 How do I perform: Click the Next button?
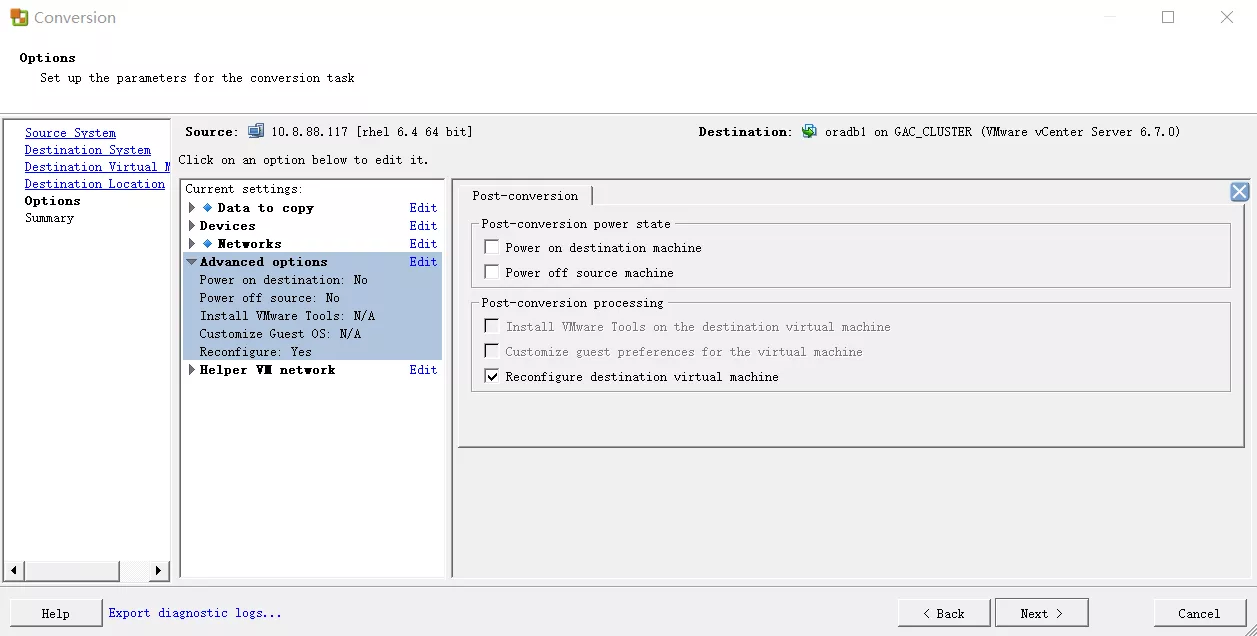point(1041,613)
